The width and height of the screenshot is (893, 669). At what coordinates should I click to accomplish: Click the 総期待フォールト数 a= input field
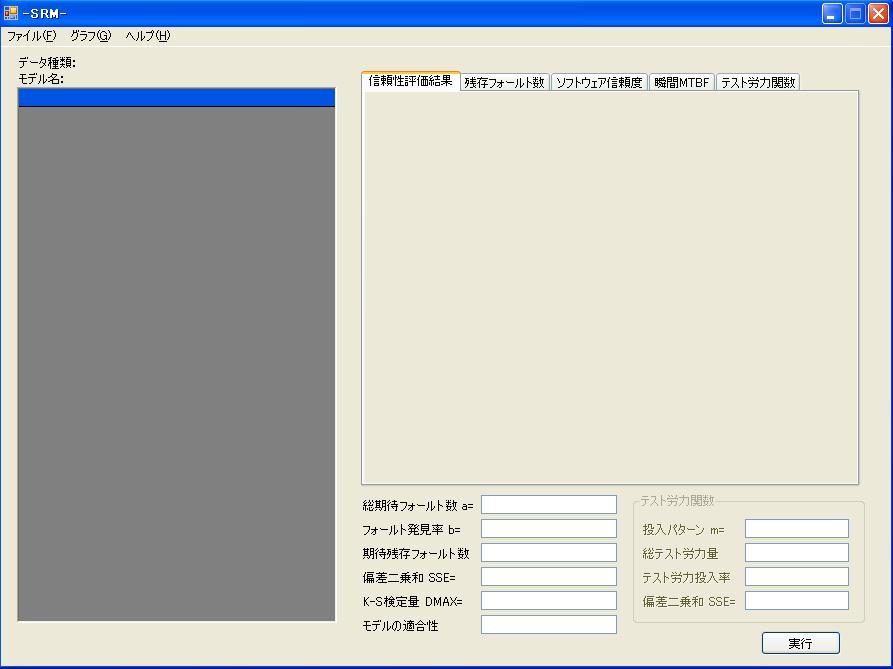[x=549, y=504]
